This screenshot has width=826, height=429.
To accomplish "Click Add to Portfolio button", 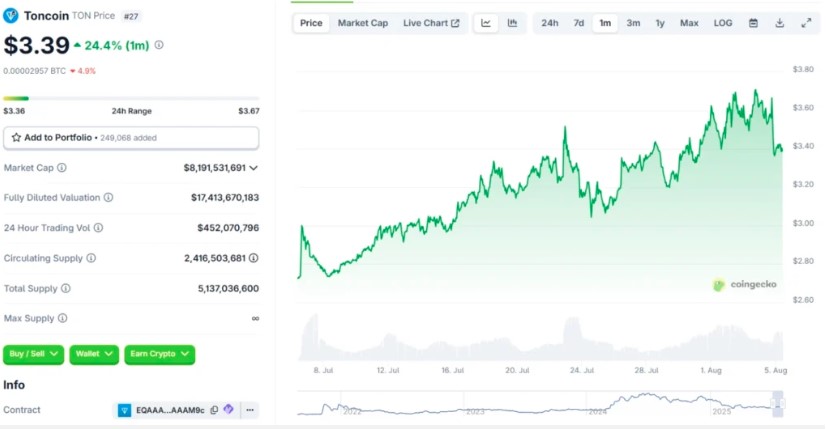I will point(131,138).
